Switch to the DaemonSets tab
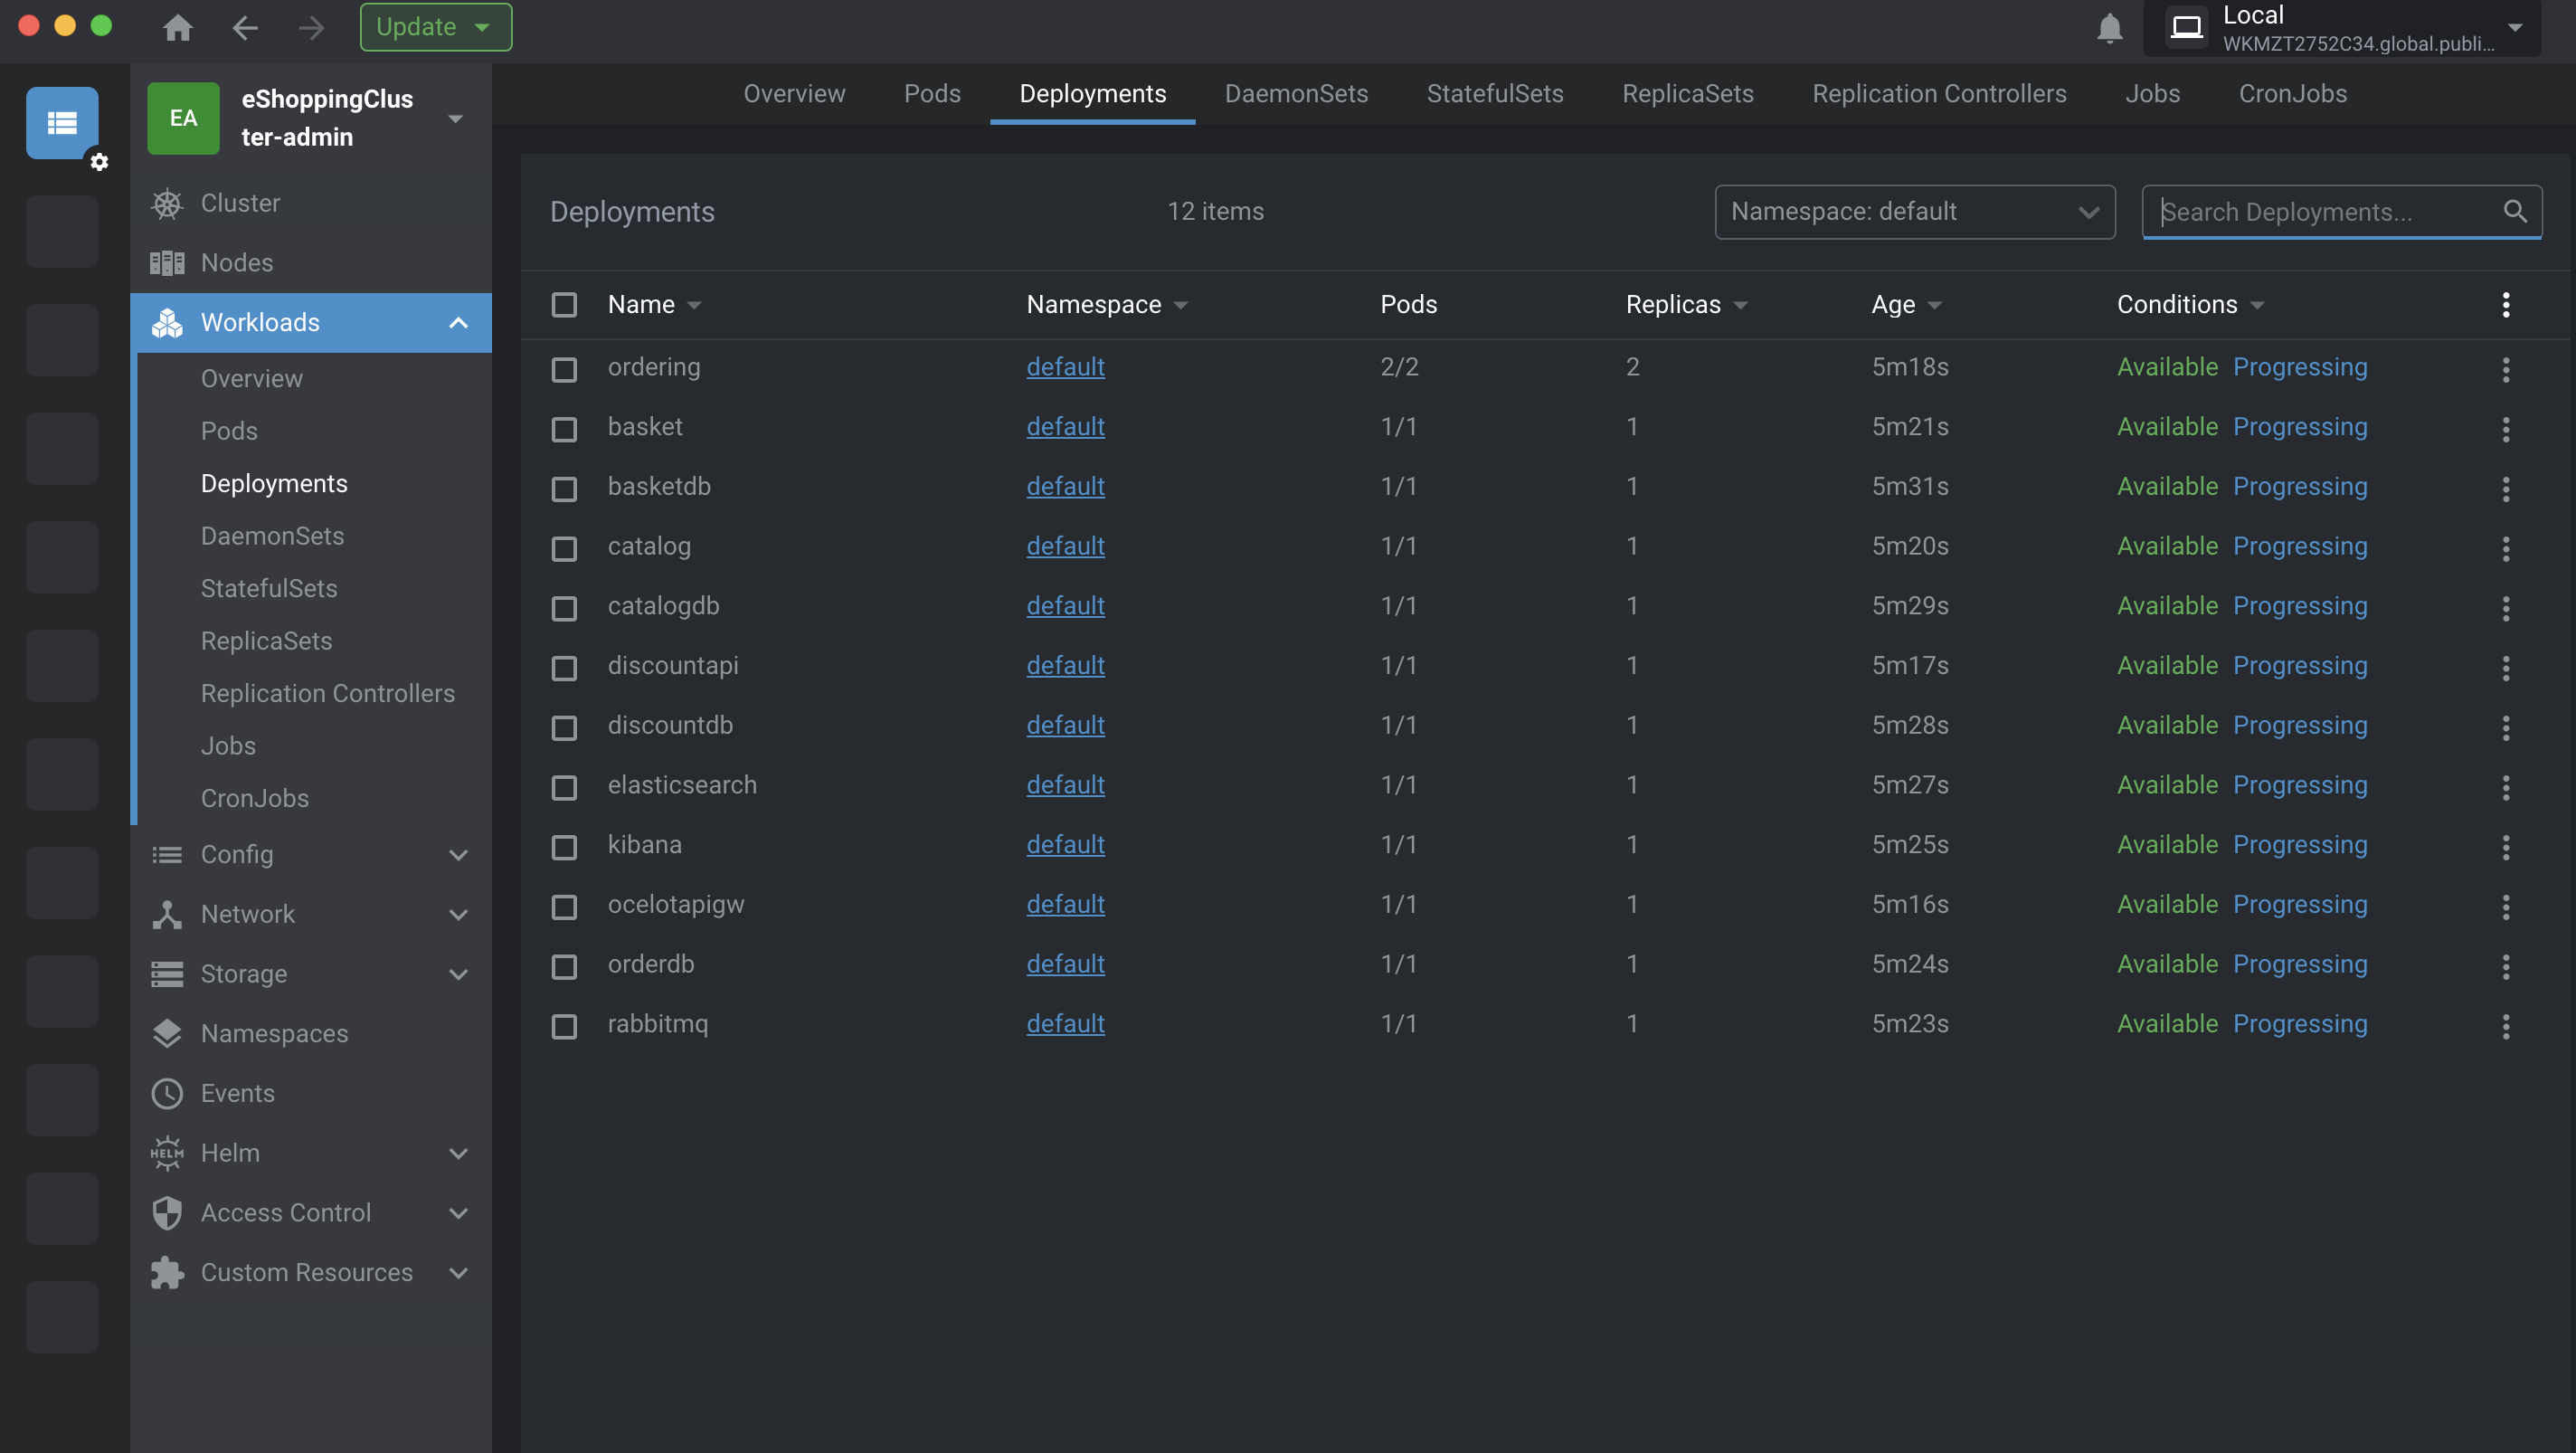 (x=1296, y=93)
